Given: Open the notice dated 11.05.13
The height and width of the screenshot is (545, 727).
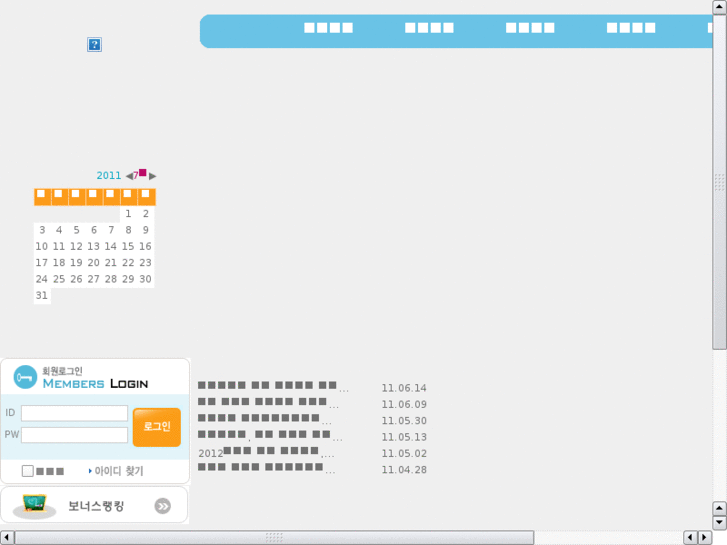Looking at the screenshot, I should point(270,435).
